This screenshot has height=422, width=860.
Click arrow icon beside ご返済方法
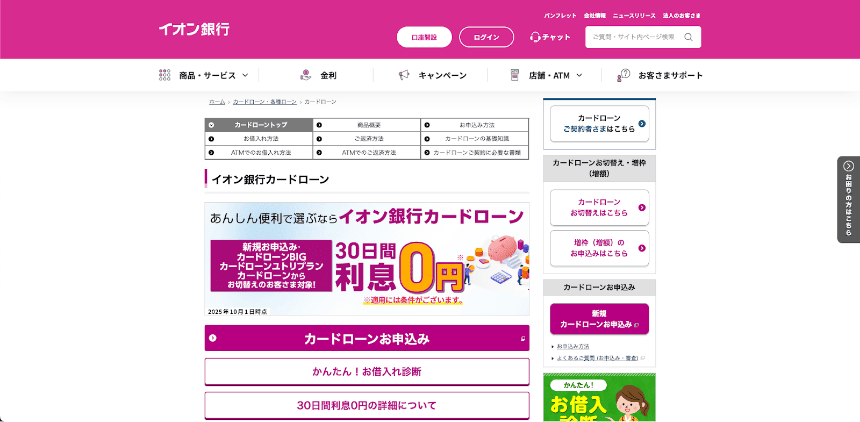tap(319, 139)
